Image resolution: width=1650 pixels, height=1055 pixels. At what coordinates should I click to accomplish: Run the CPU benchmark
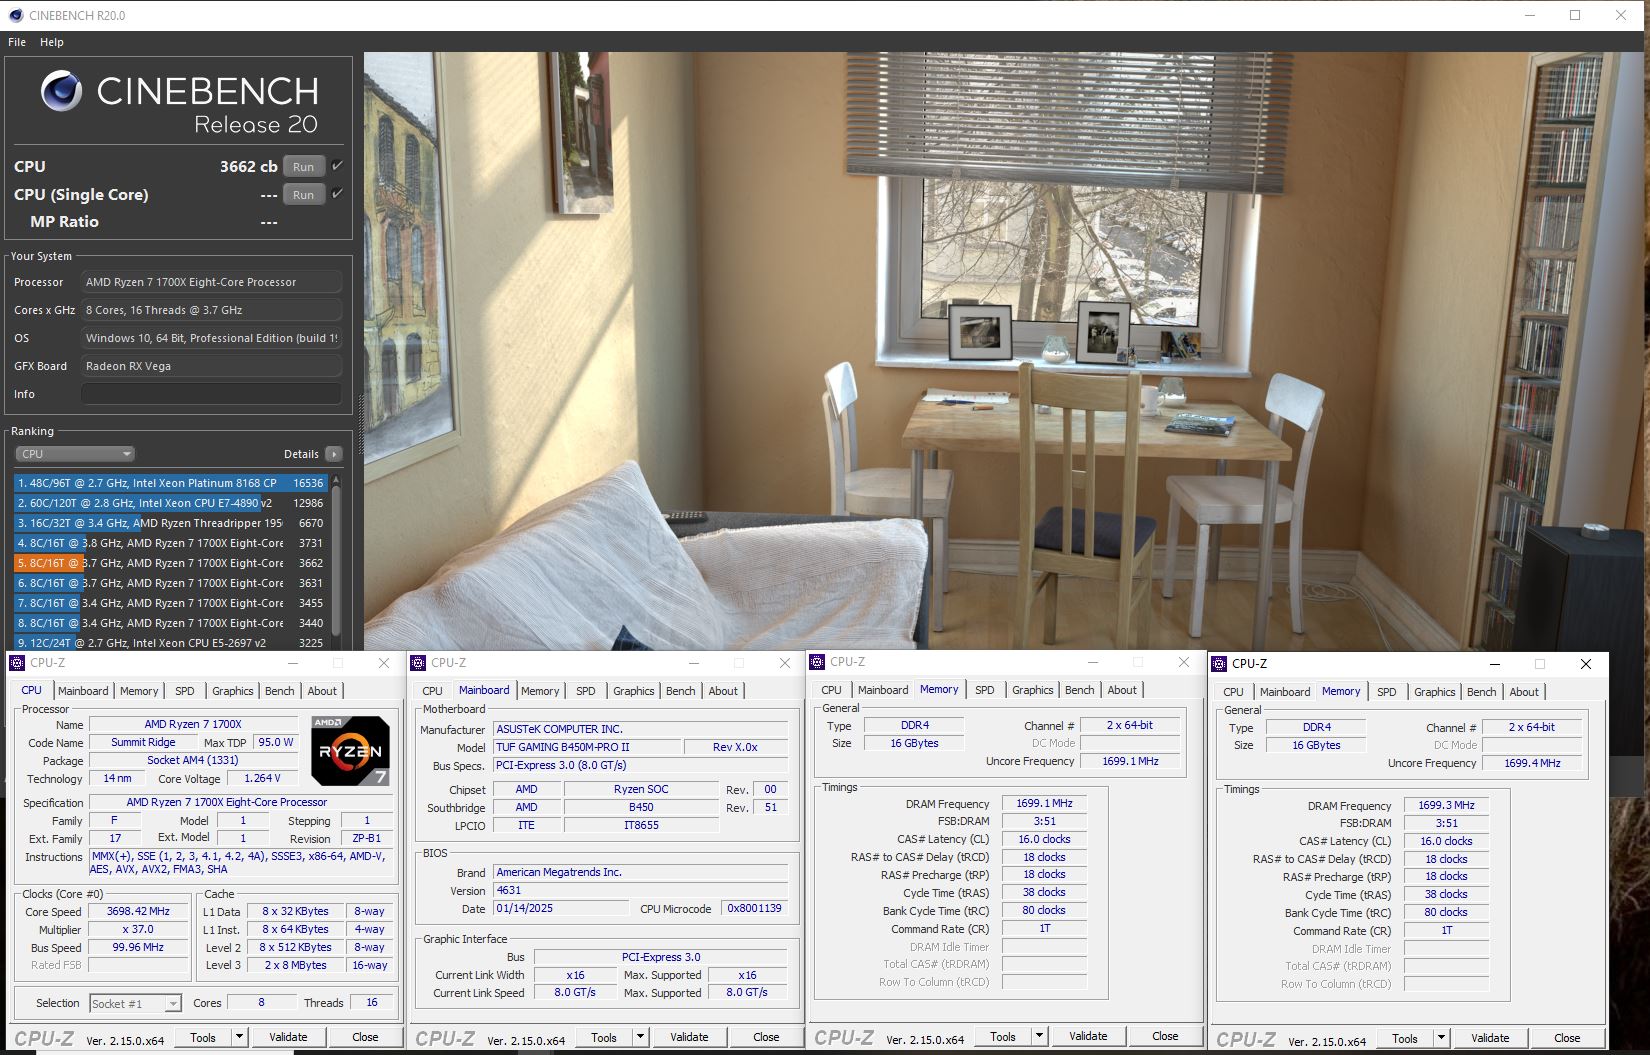(x=304, y=167)
